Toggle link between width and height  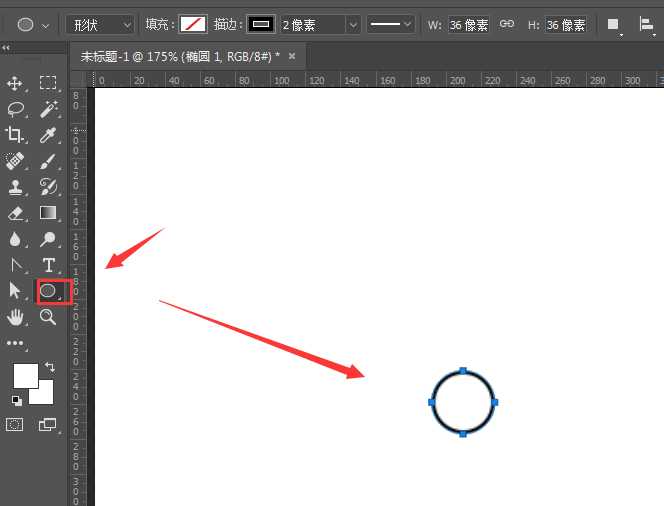coord(507,24)
